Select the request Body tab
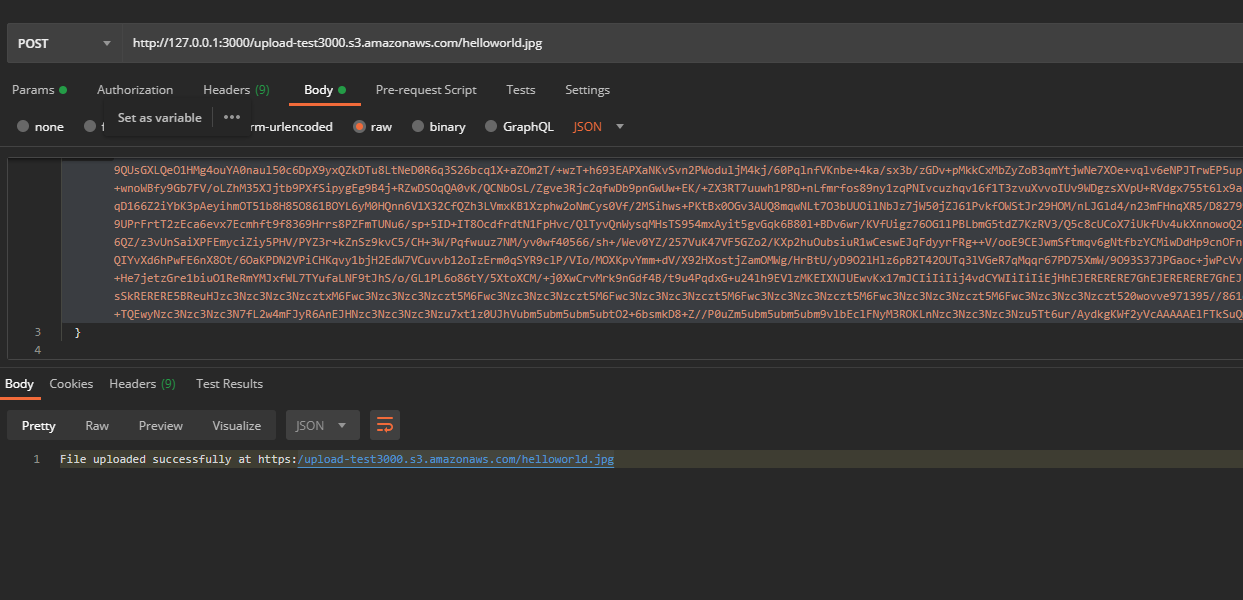The image size is (1243, 600). pos(325,90)
